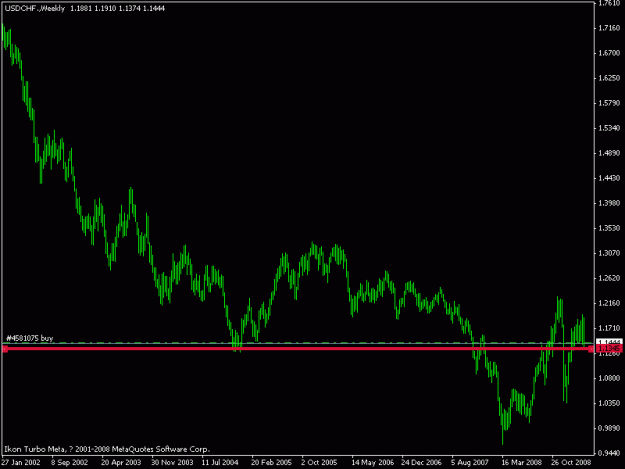Image resolution: width=625 pixels, height=469 pixels.
Task: Click the red line's right end handle
Action: [591, 349]
